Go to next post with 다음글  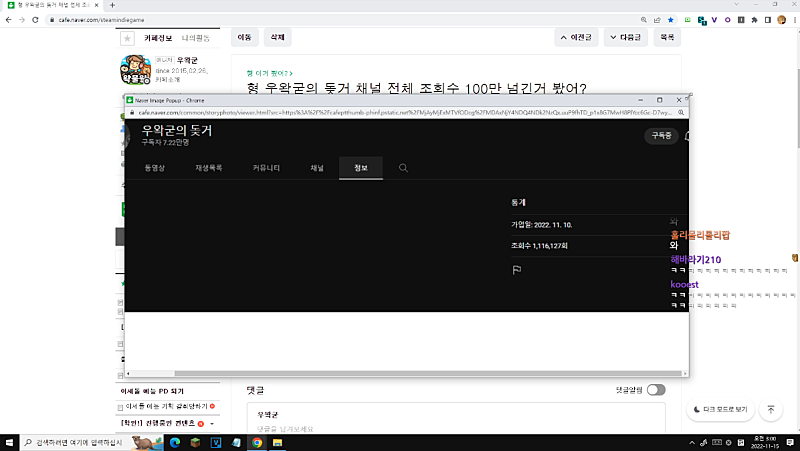click(x=628, y=37)
